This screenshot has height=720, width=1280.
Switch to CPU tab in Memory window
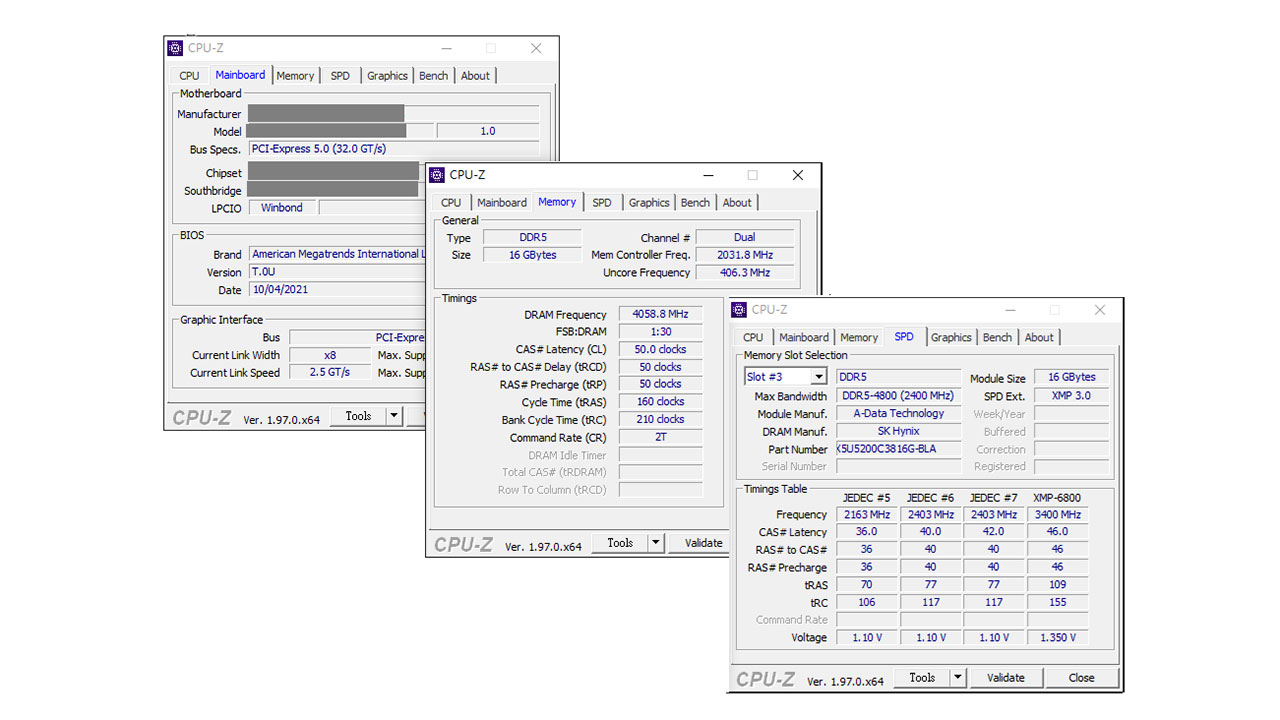pyautogui.click(x=451, y=203)
